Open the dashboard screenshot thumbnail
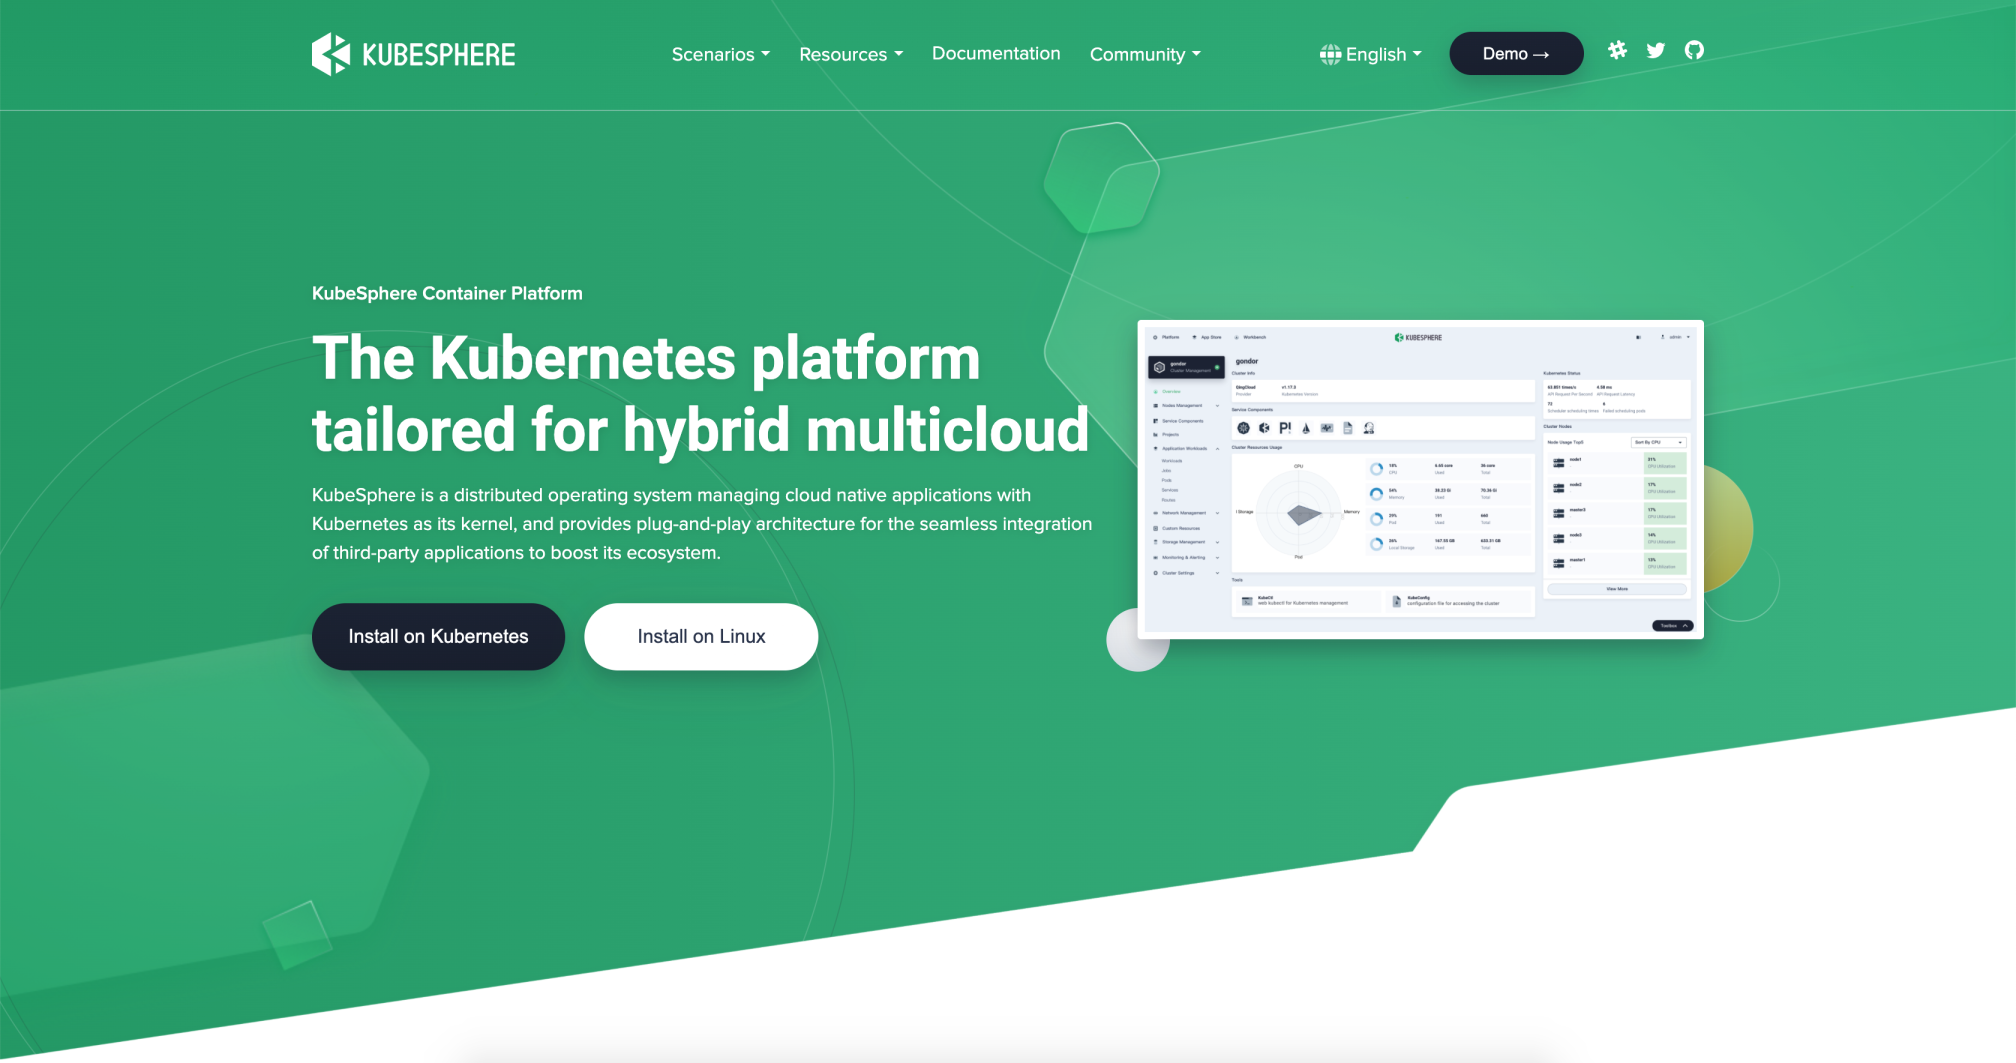Screen dimensions: 2016x1063 click(1420, 479)
